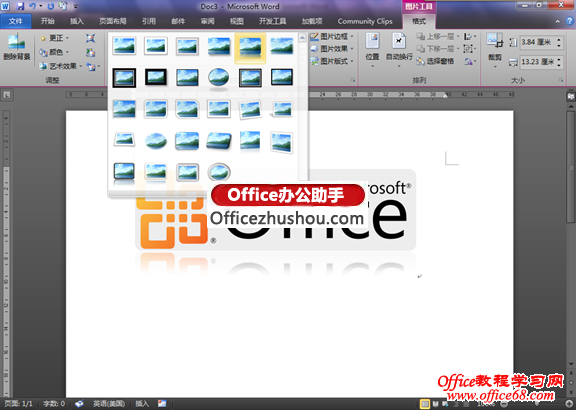Image resolution: width=576 pixels, height=410 pixels.
Task: Apply Soft Edge Rectangle picture style
Action: coord(282,46)
